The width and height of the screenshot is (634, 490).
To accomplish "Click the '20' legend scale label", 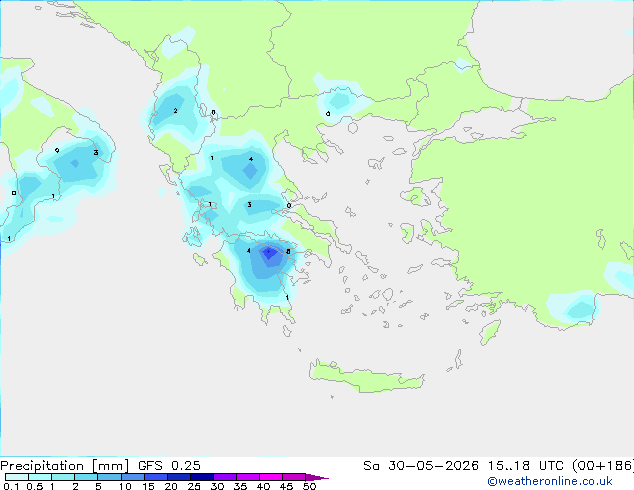I will [171, 486].
